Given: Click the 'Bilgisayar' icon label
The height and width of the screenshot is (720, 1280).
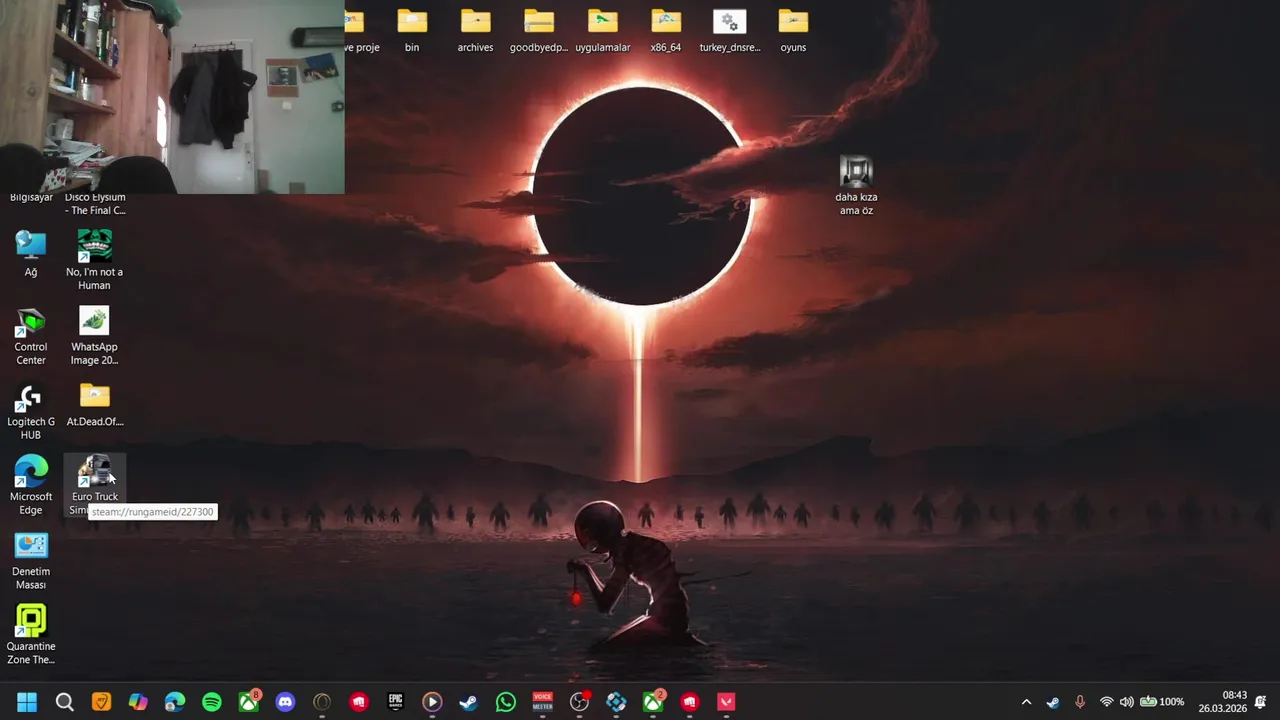Looking at the screenshot, I should click(31, 198).
